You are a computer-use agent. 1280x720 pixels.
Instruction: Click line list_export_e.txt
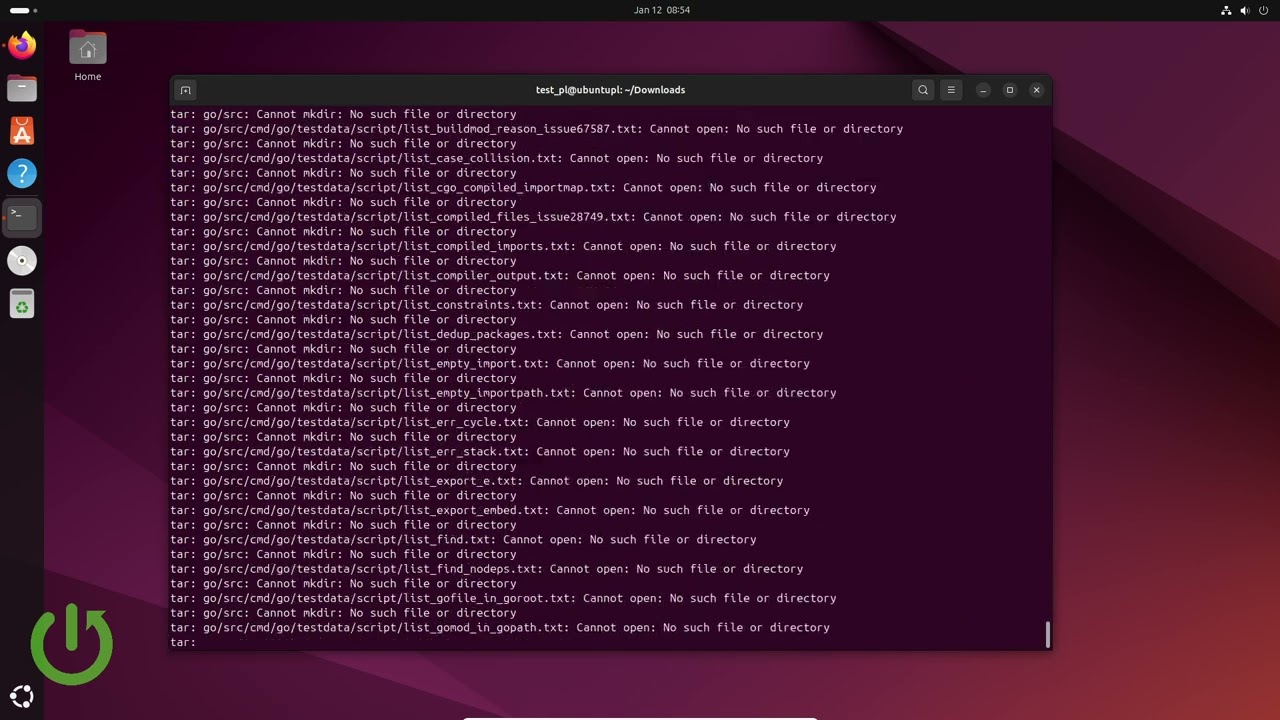click(x=477, y=481)
